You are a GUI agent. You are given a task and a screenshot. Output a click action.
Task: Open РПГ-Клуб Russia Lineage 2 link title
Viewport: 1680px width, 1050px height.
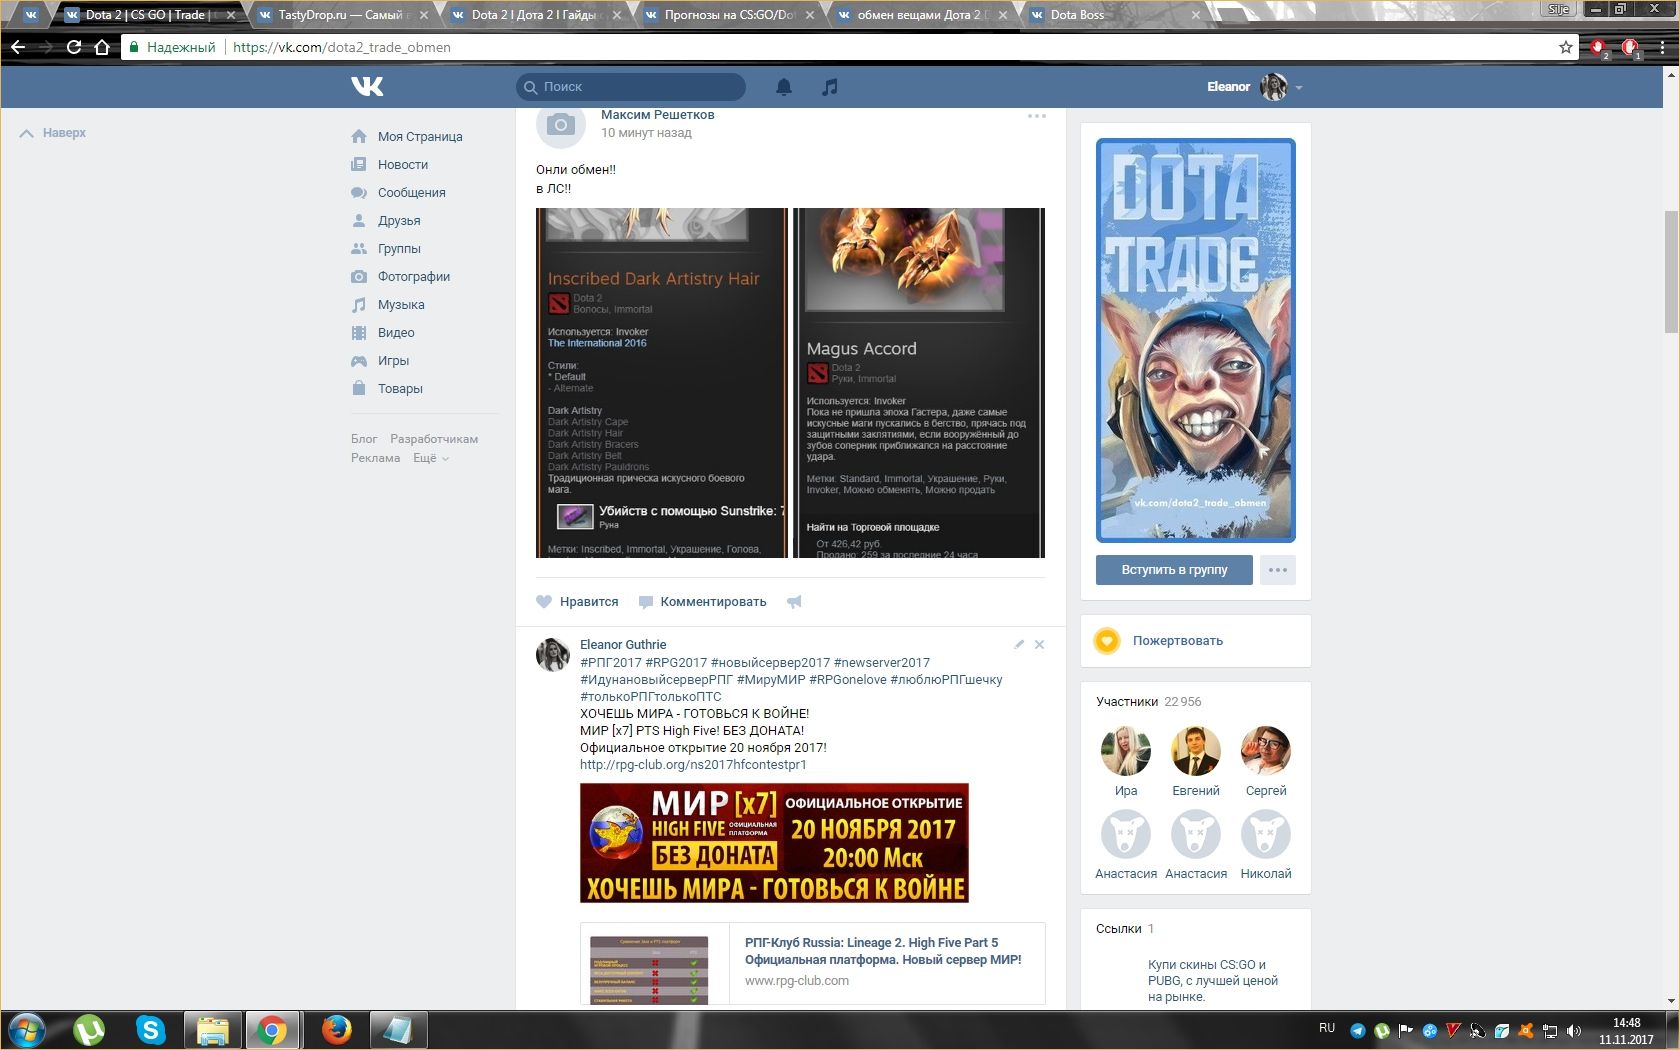coord(883,951)
